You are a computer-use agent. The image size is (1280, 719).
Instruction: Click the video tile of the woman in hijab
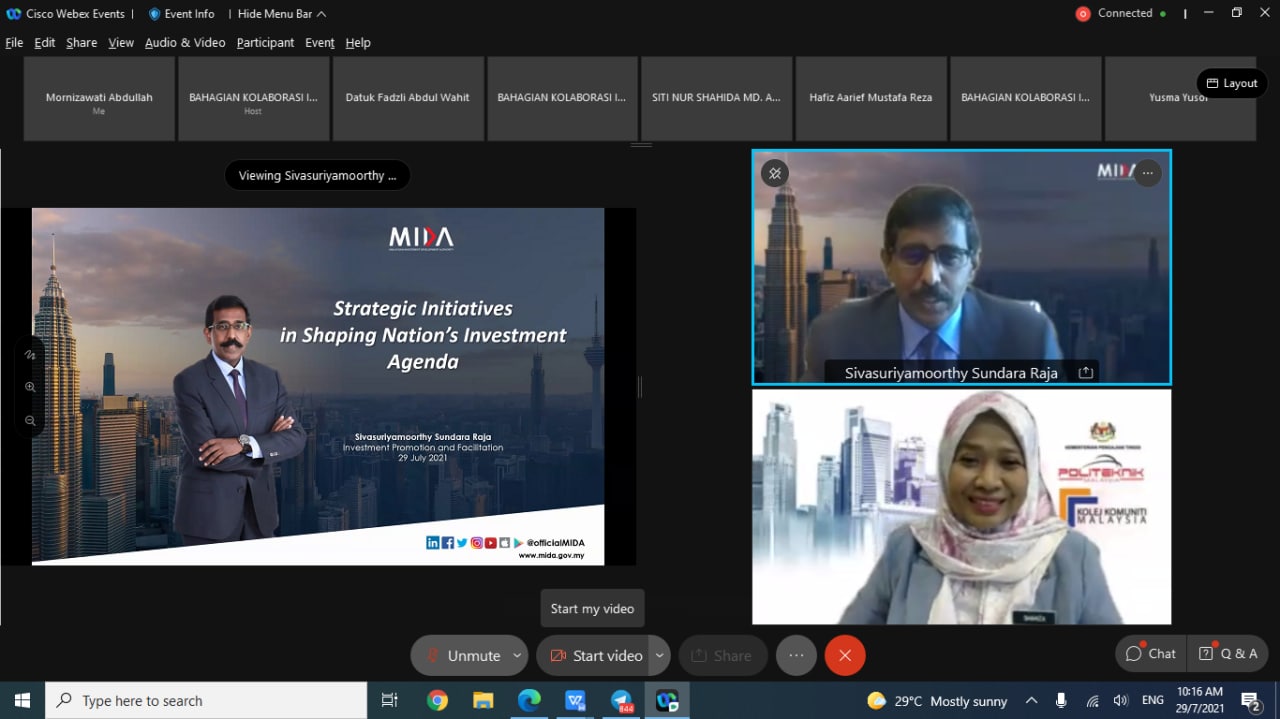click(x=961, y=507)
